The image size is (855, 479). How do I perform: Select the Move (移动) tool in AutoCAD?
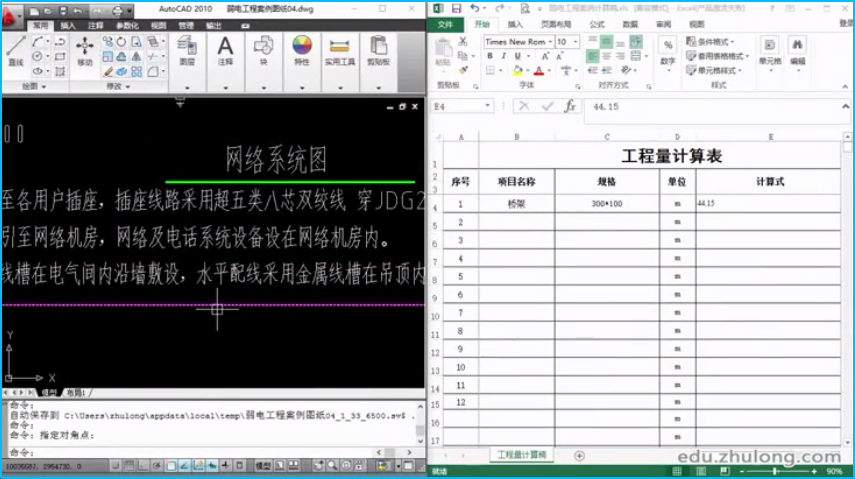tap(85, 51)
